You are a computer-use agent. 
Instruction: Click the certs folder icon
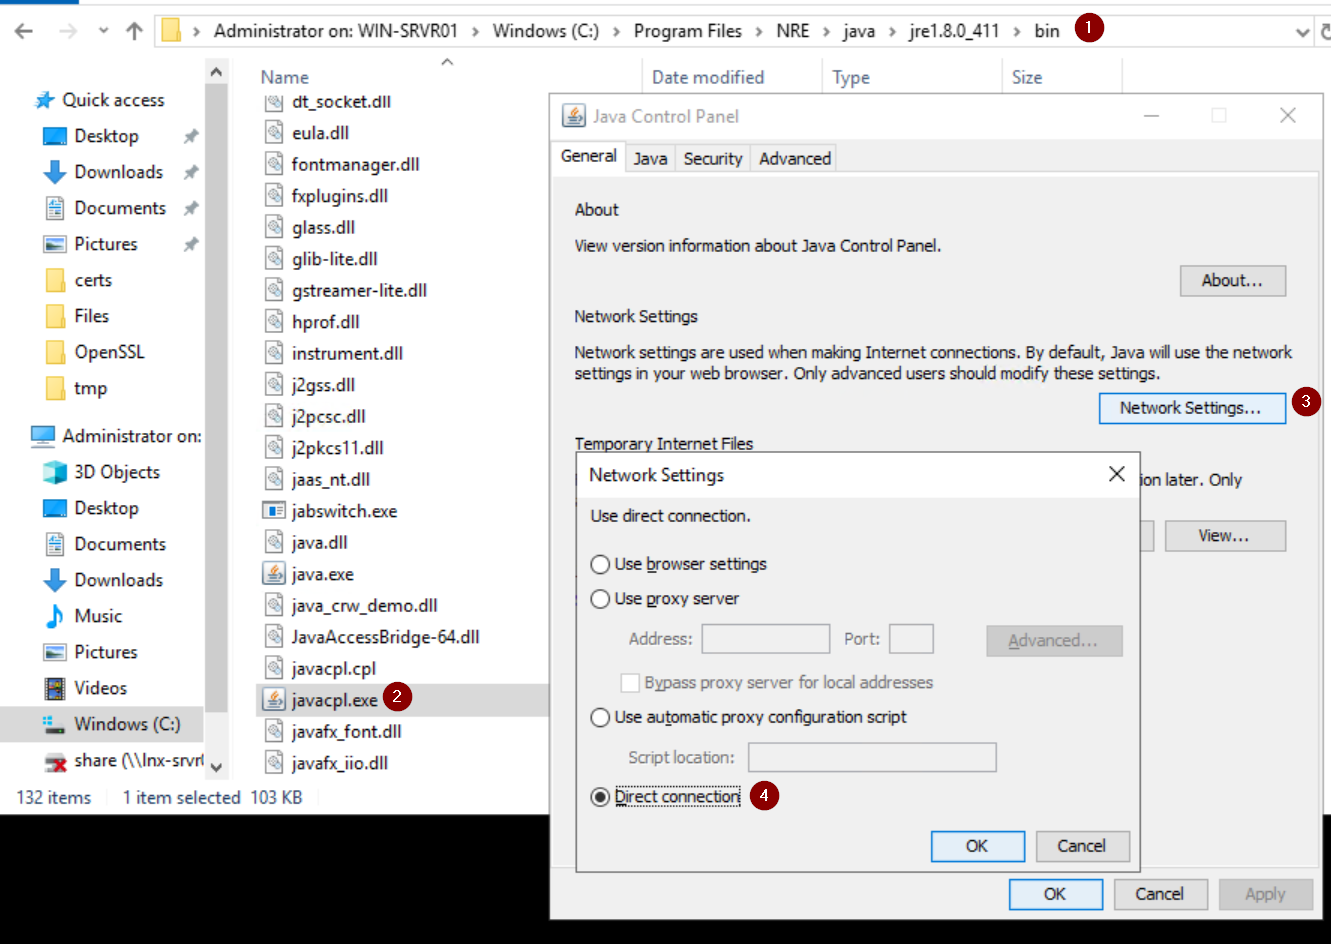[55, 280]
